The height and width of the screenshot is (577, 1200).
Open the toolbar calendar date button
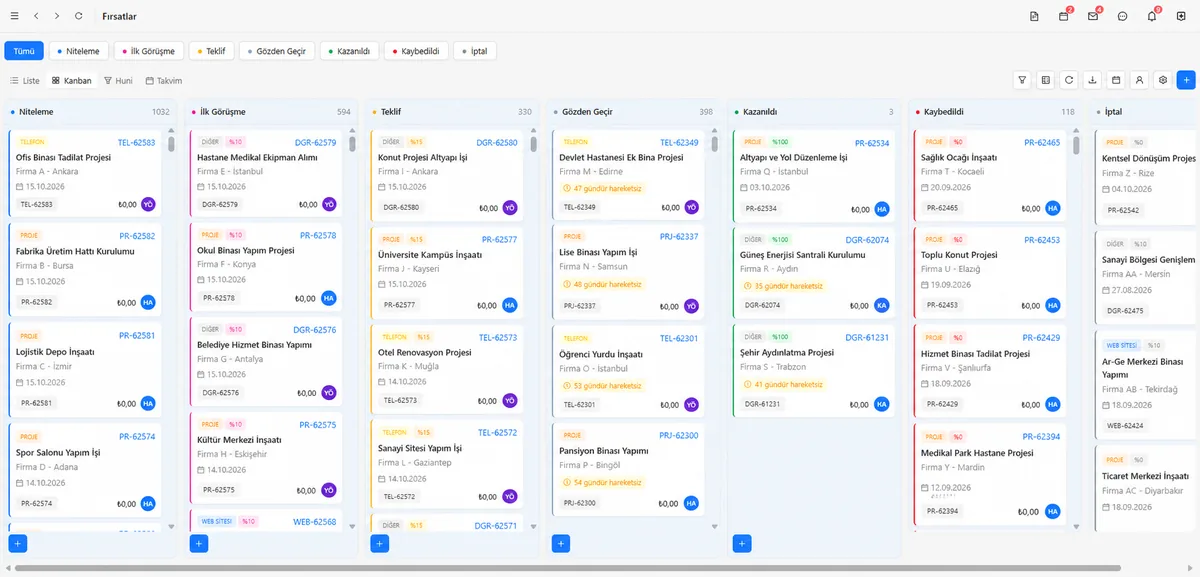click(1116, 80)
